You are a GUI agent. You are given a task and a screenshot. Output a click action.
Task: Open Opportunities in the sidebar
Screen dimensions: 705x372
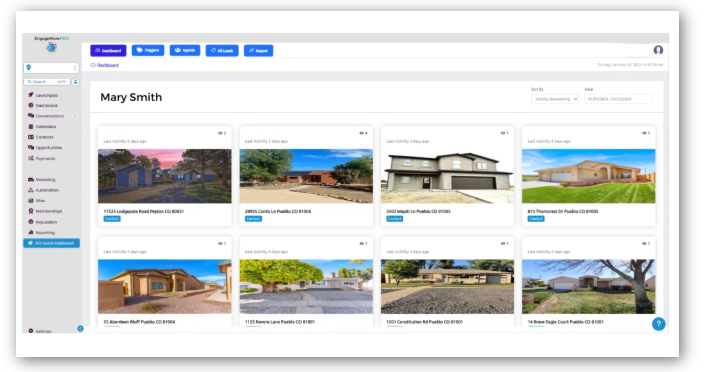45,148
